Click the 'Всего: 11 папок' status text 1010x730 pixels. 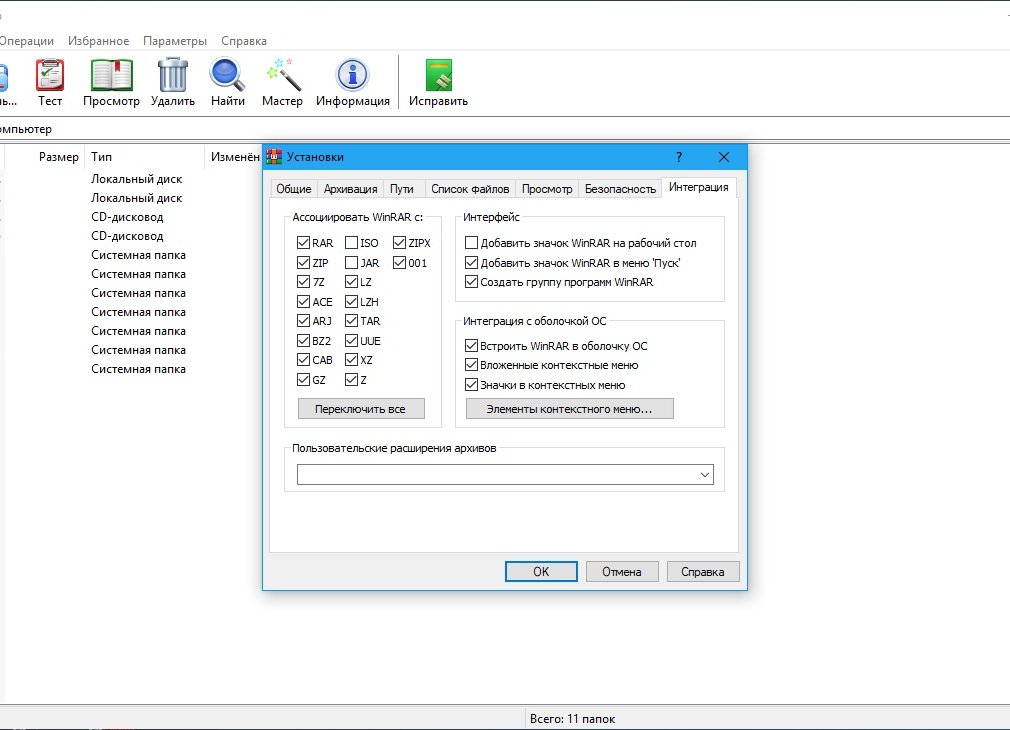pyautogui.click(x=572, y=719)
